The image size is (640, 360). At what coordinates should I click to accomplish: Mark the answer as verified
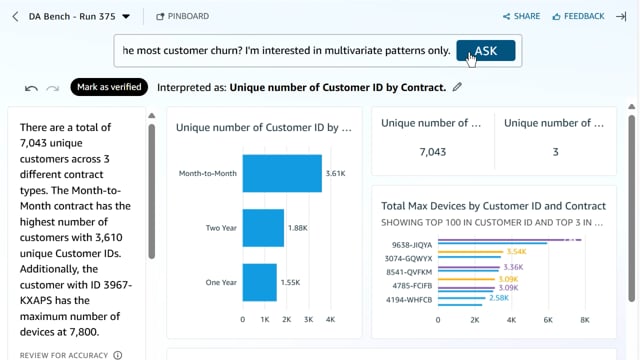tap(109, 87)
